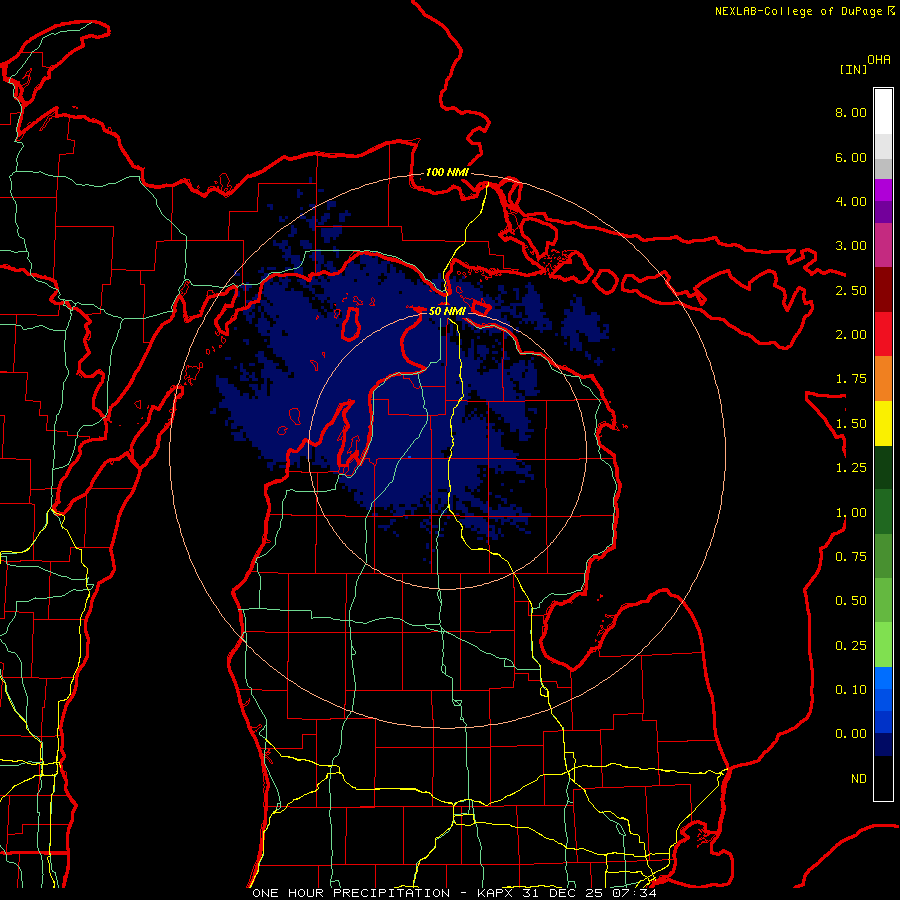
Task: Click the 0.25 legend value
Action: coord(851,646)
